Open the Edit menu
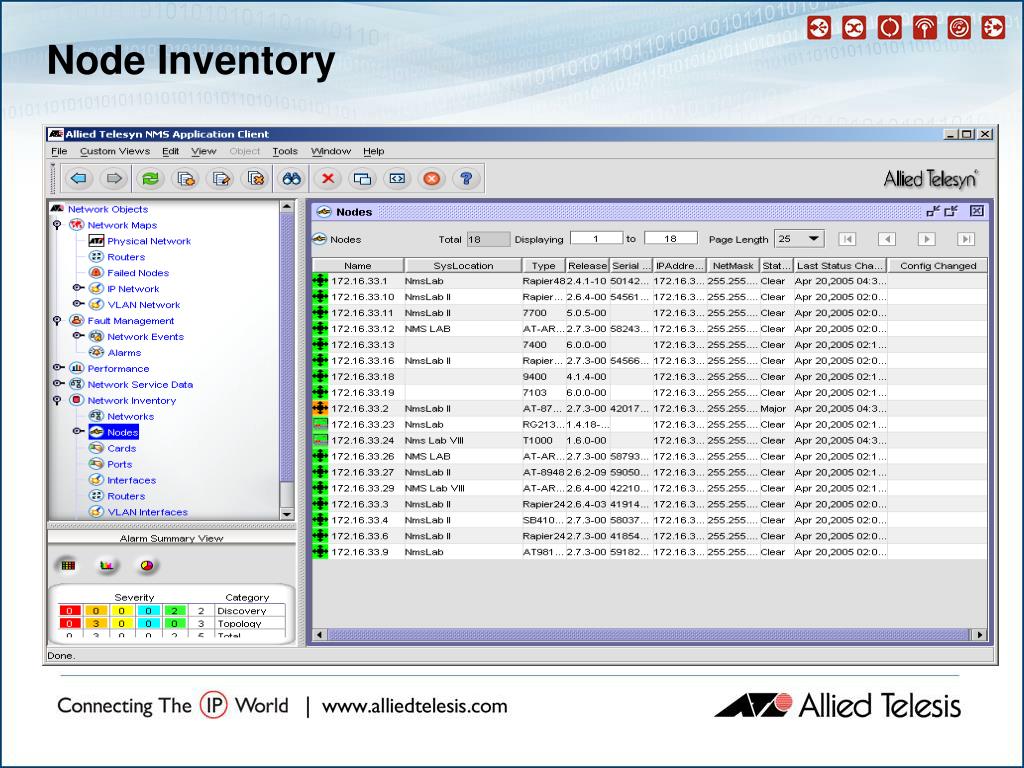1024x768 pixels. 170,152
